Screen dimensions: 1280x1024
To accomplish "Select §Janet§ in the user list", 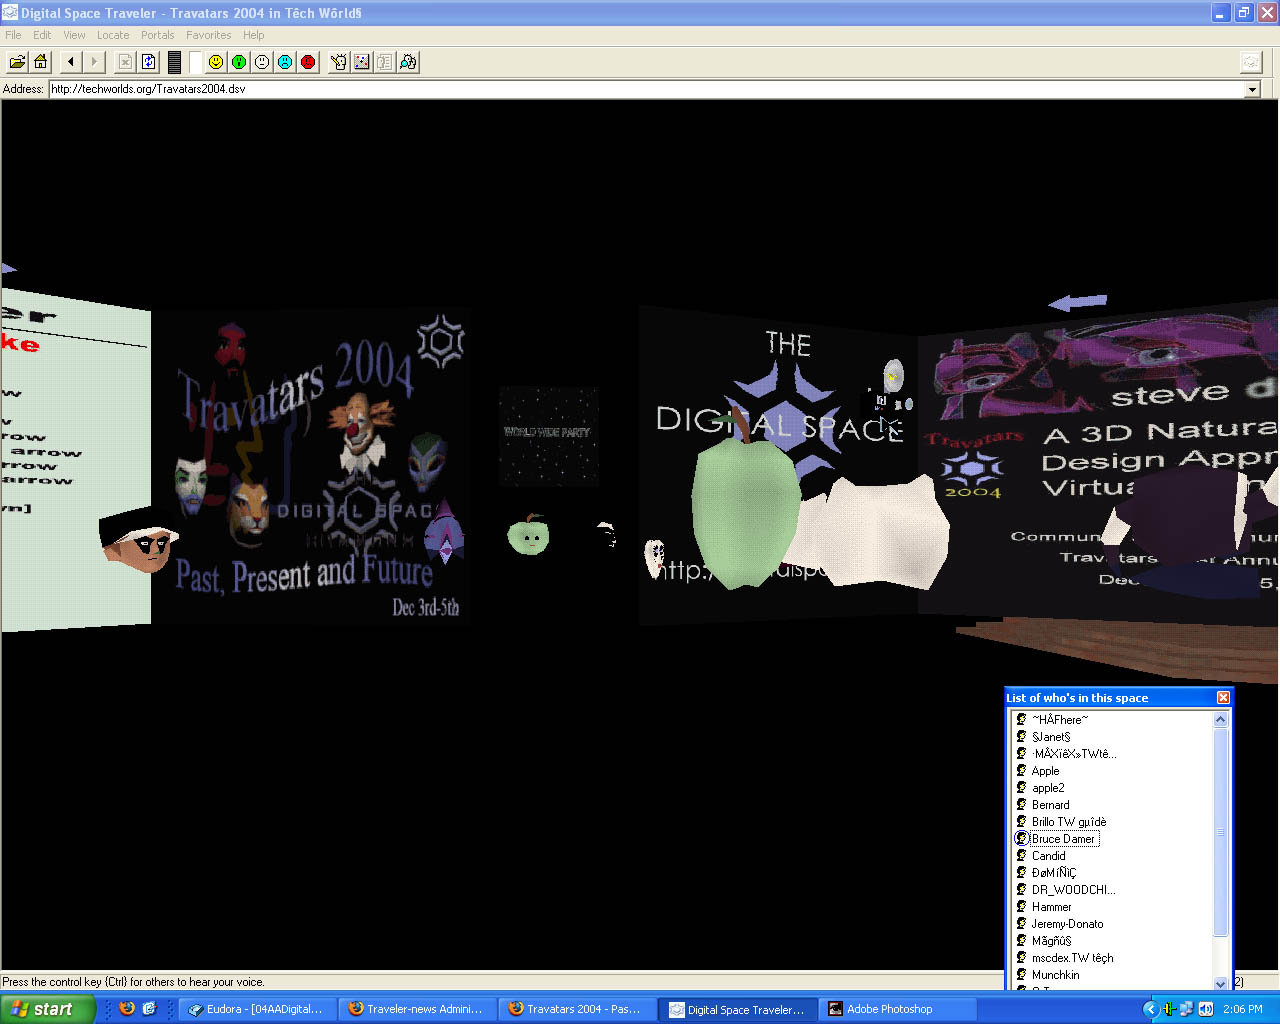I will pyautogui.click(x=1051, y=737).
